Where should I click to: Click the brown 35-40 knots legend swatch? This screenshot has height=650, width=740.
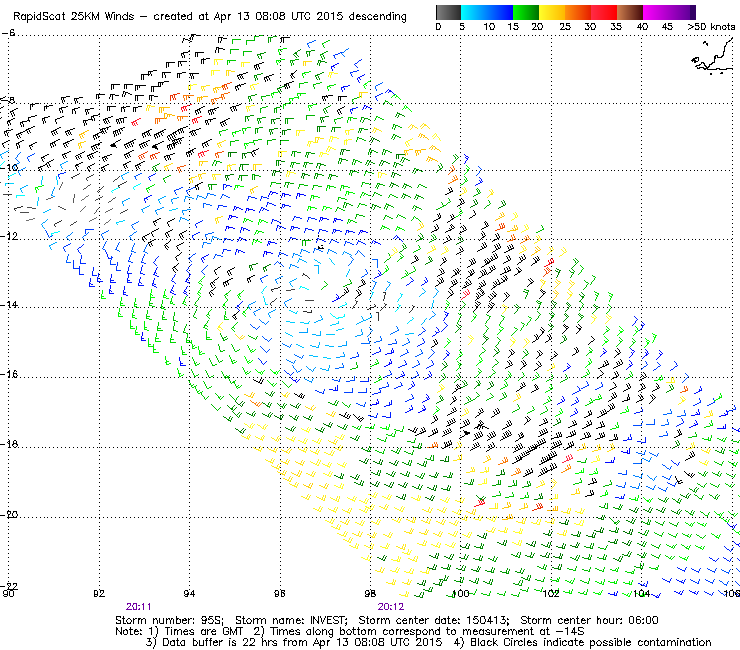coord(630,12)
